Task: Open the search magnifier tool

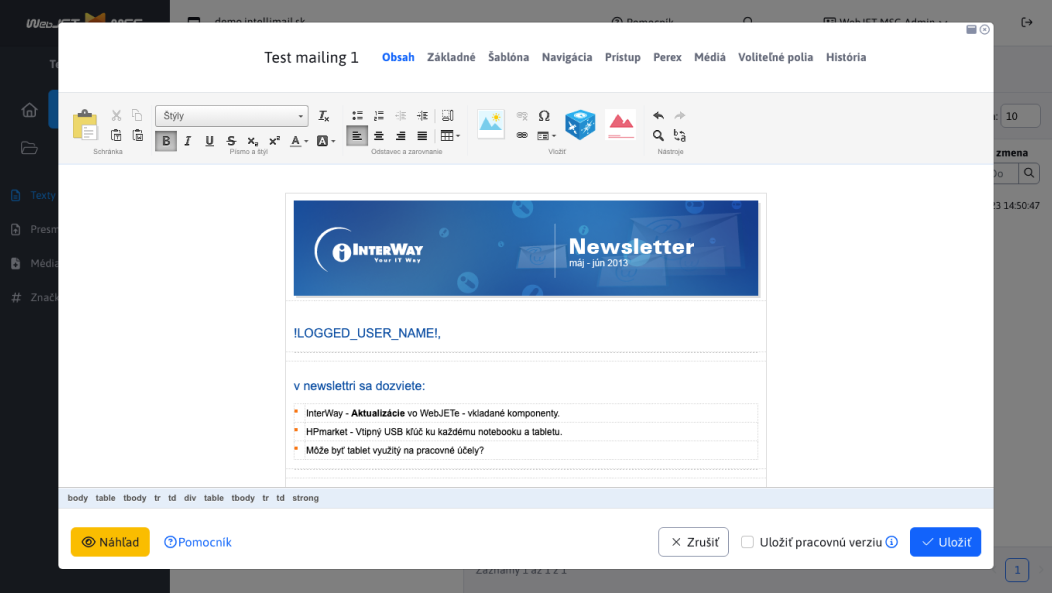Action: point(657,135)
